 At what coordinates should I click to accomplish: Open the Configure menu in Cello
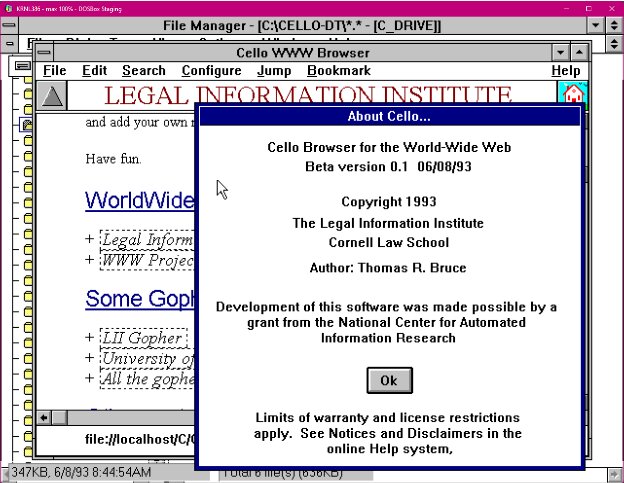pyautogui.click(x=211, y=70)
